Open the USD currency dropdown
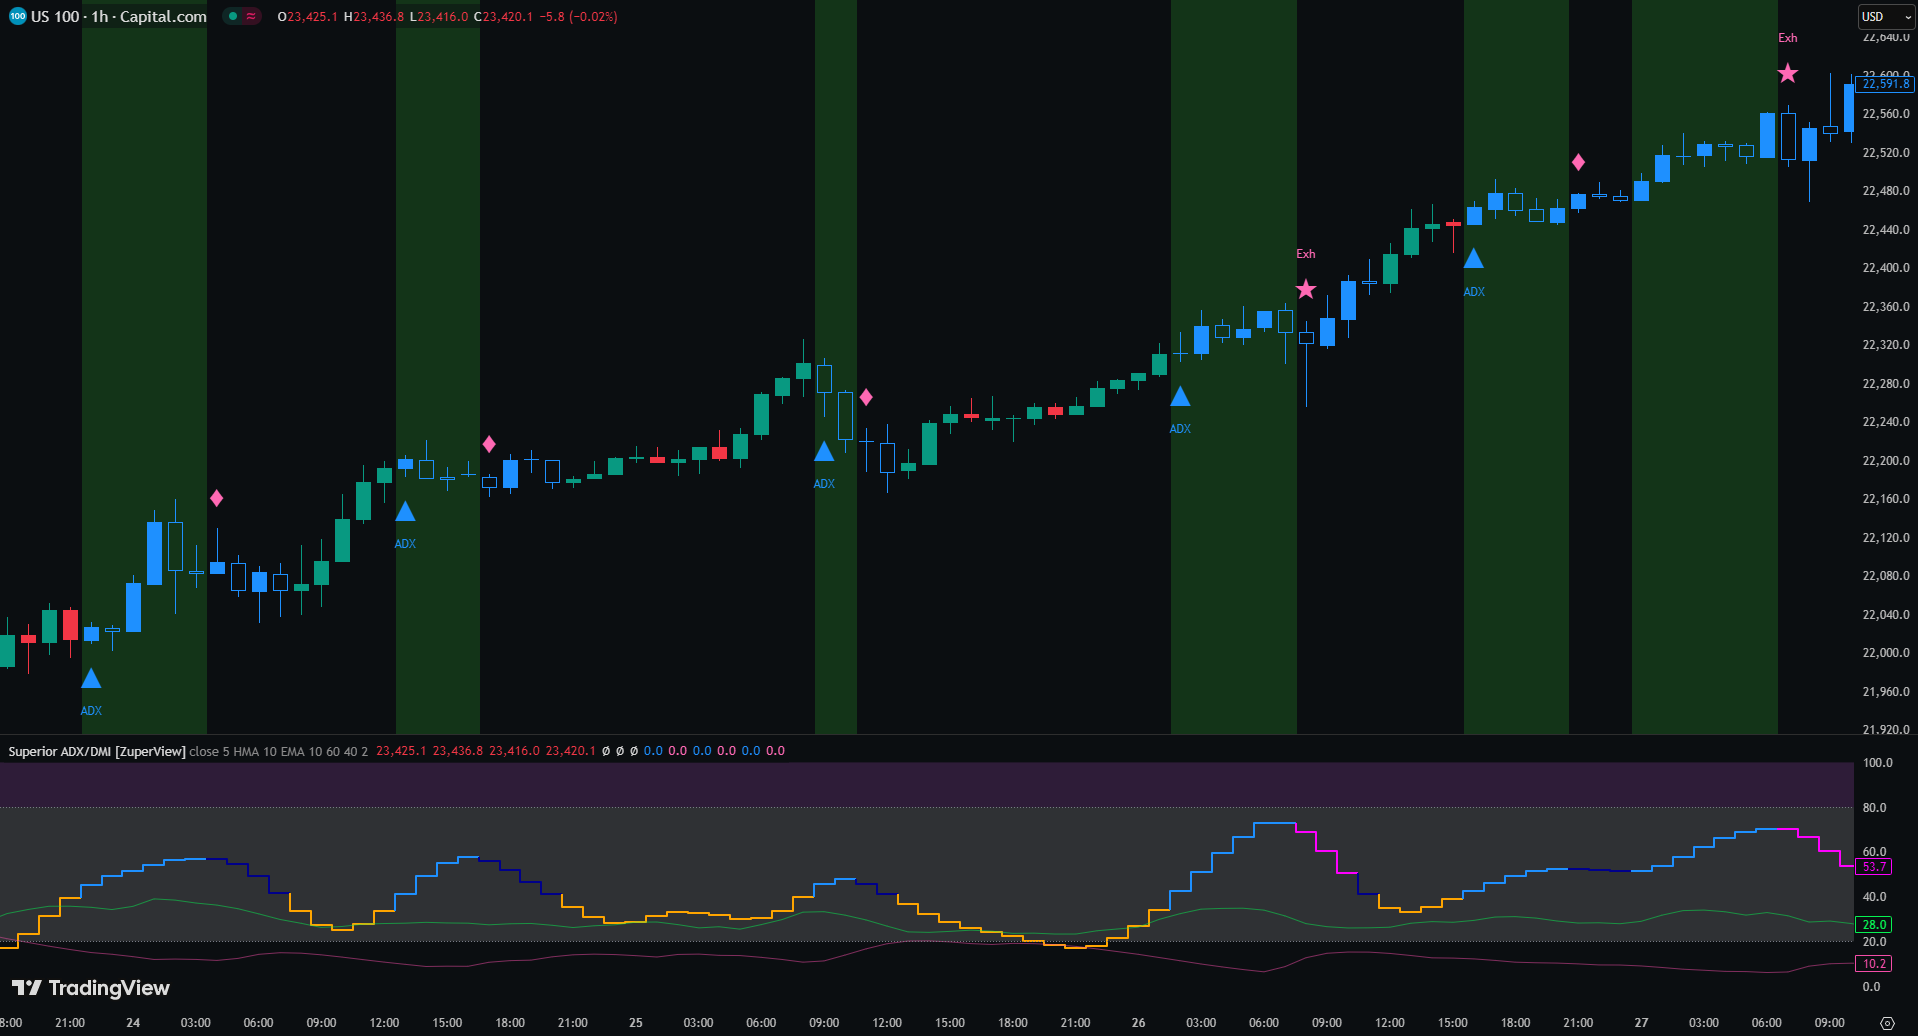Viewport: 1918px width, 1036px height. [1885, 16]
